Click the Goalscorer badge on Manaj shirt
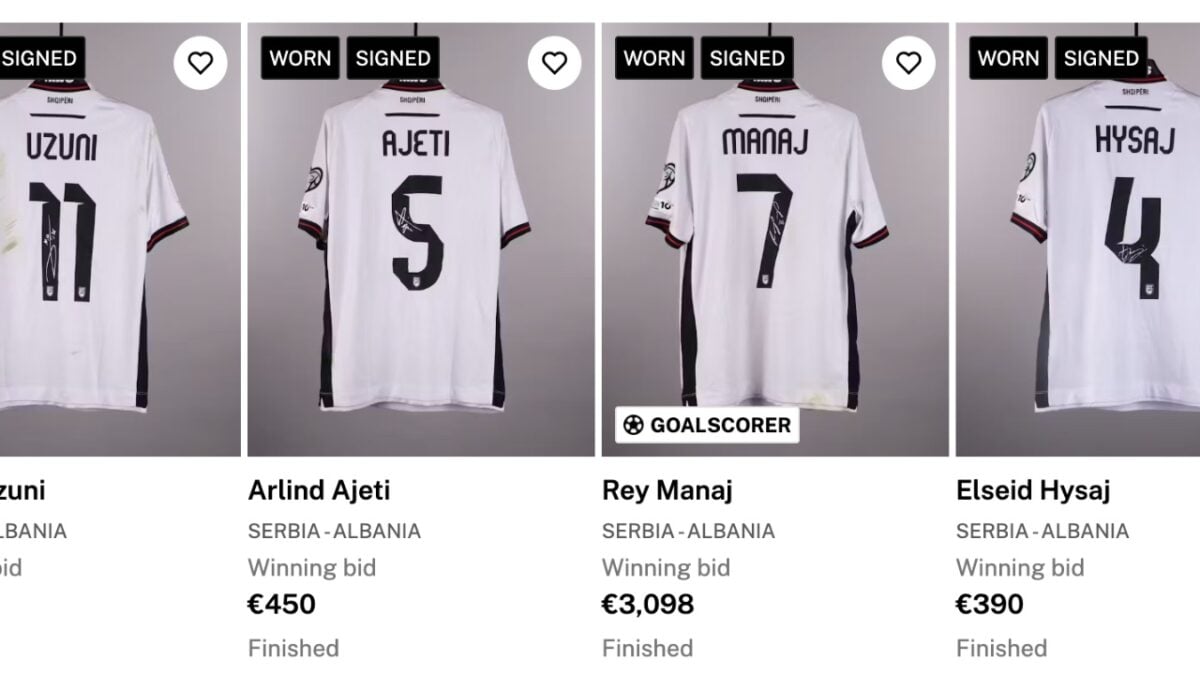The image size is (1200, 675). click(x=706, y=425)
